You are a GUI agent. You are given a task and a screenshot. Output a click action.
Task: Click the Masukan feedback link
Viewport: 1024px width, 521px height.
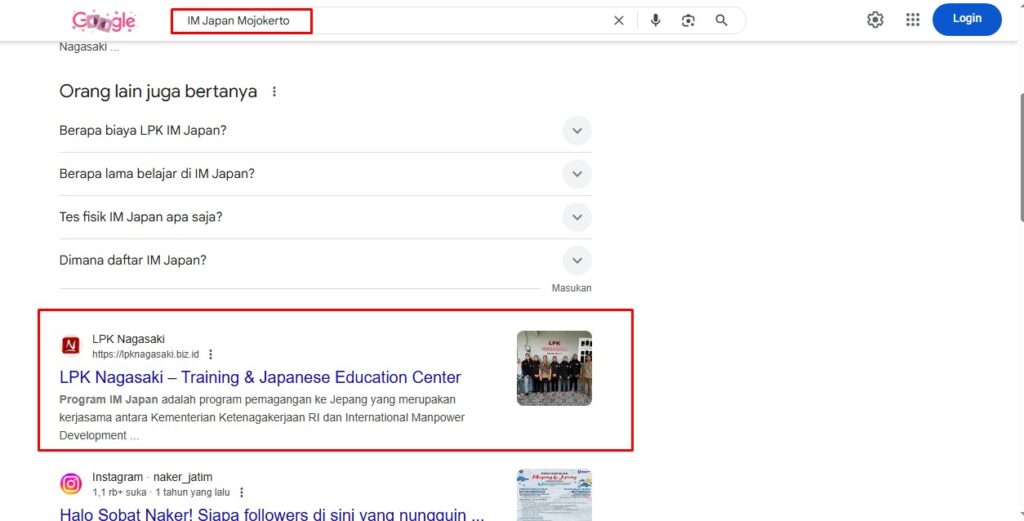tap(571, 288)
